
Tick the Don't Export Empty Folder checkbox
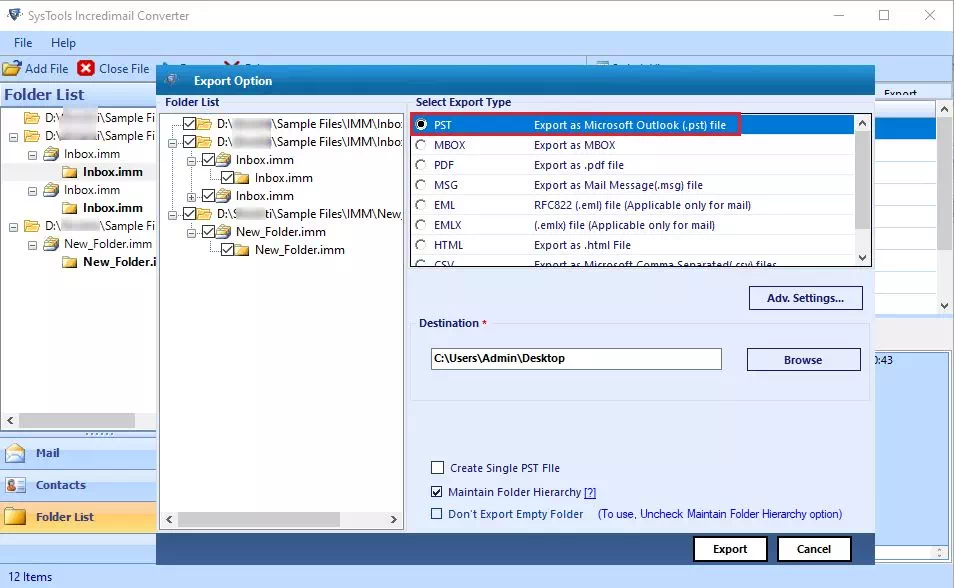tap(436, 514)
